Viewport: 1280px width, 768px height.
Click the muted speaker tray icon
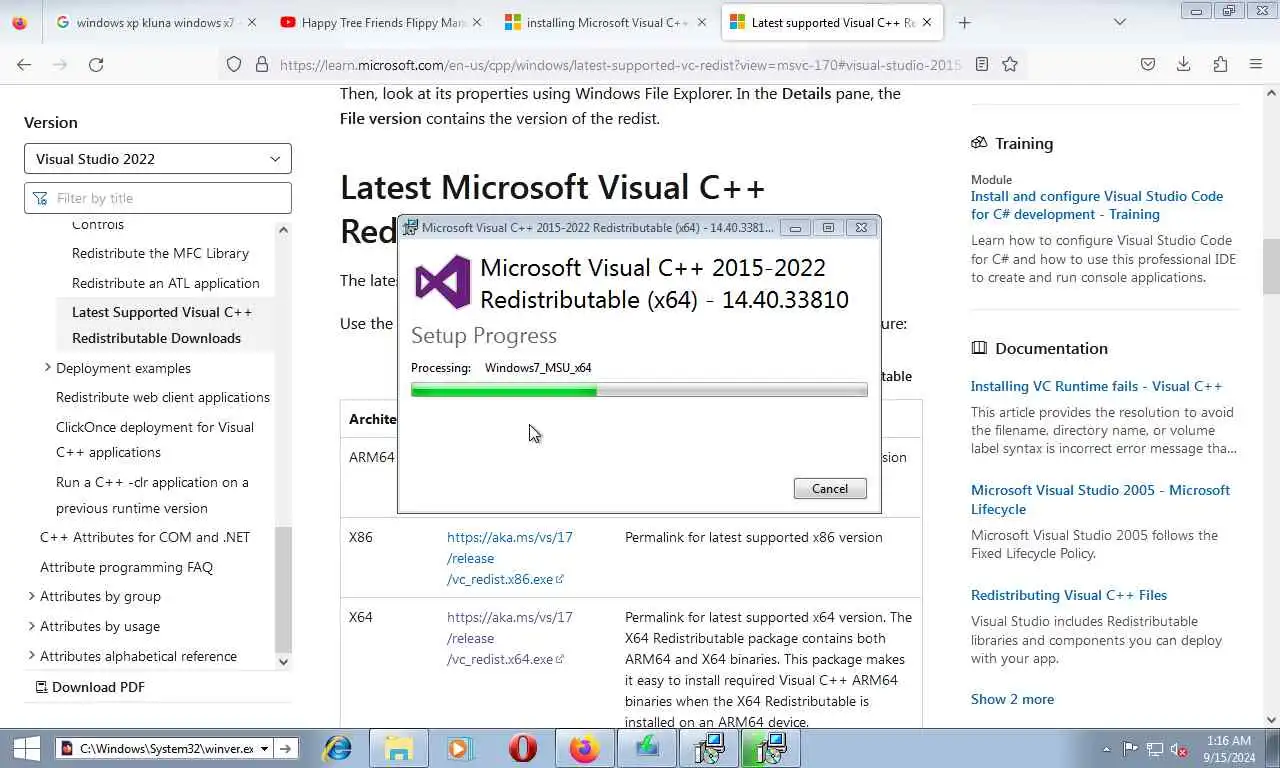[1179, 749]
